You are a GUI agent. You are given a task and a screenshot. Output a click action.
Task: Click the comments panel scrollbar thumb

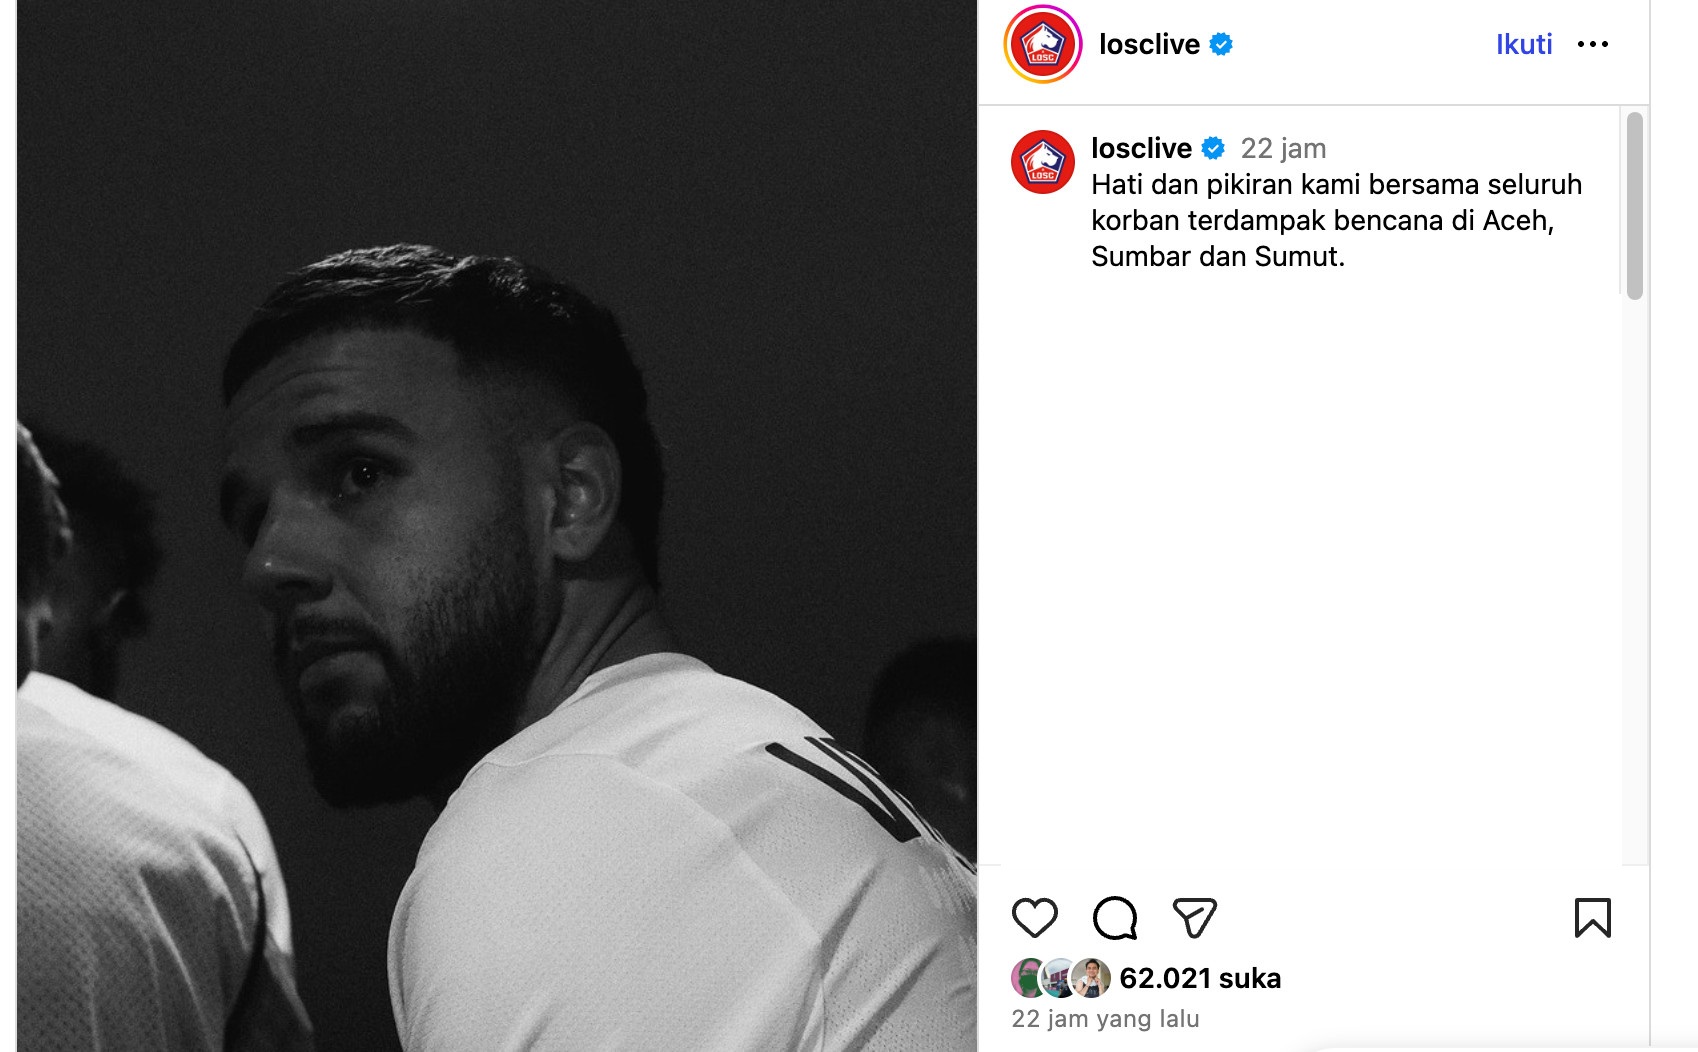(1634, 205)
